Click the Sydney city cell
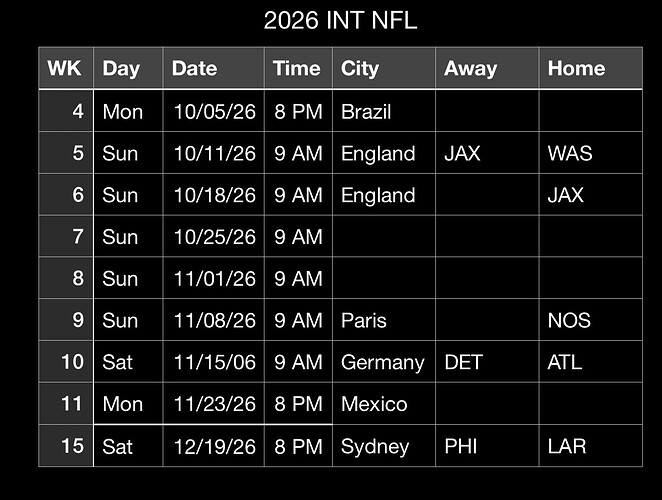The image size is (662, 500). 375,447
